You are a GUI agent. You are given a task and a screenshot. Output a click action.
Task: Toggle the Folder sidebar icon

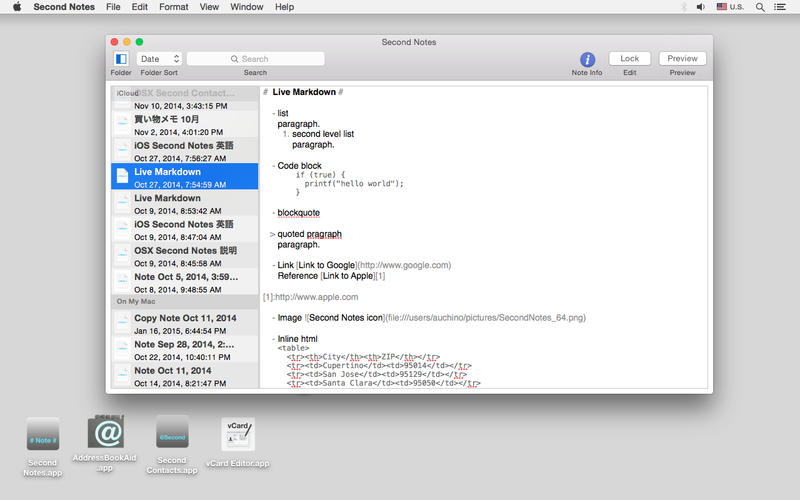(121, 59)
